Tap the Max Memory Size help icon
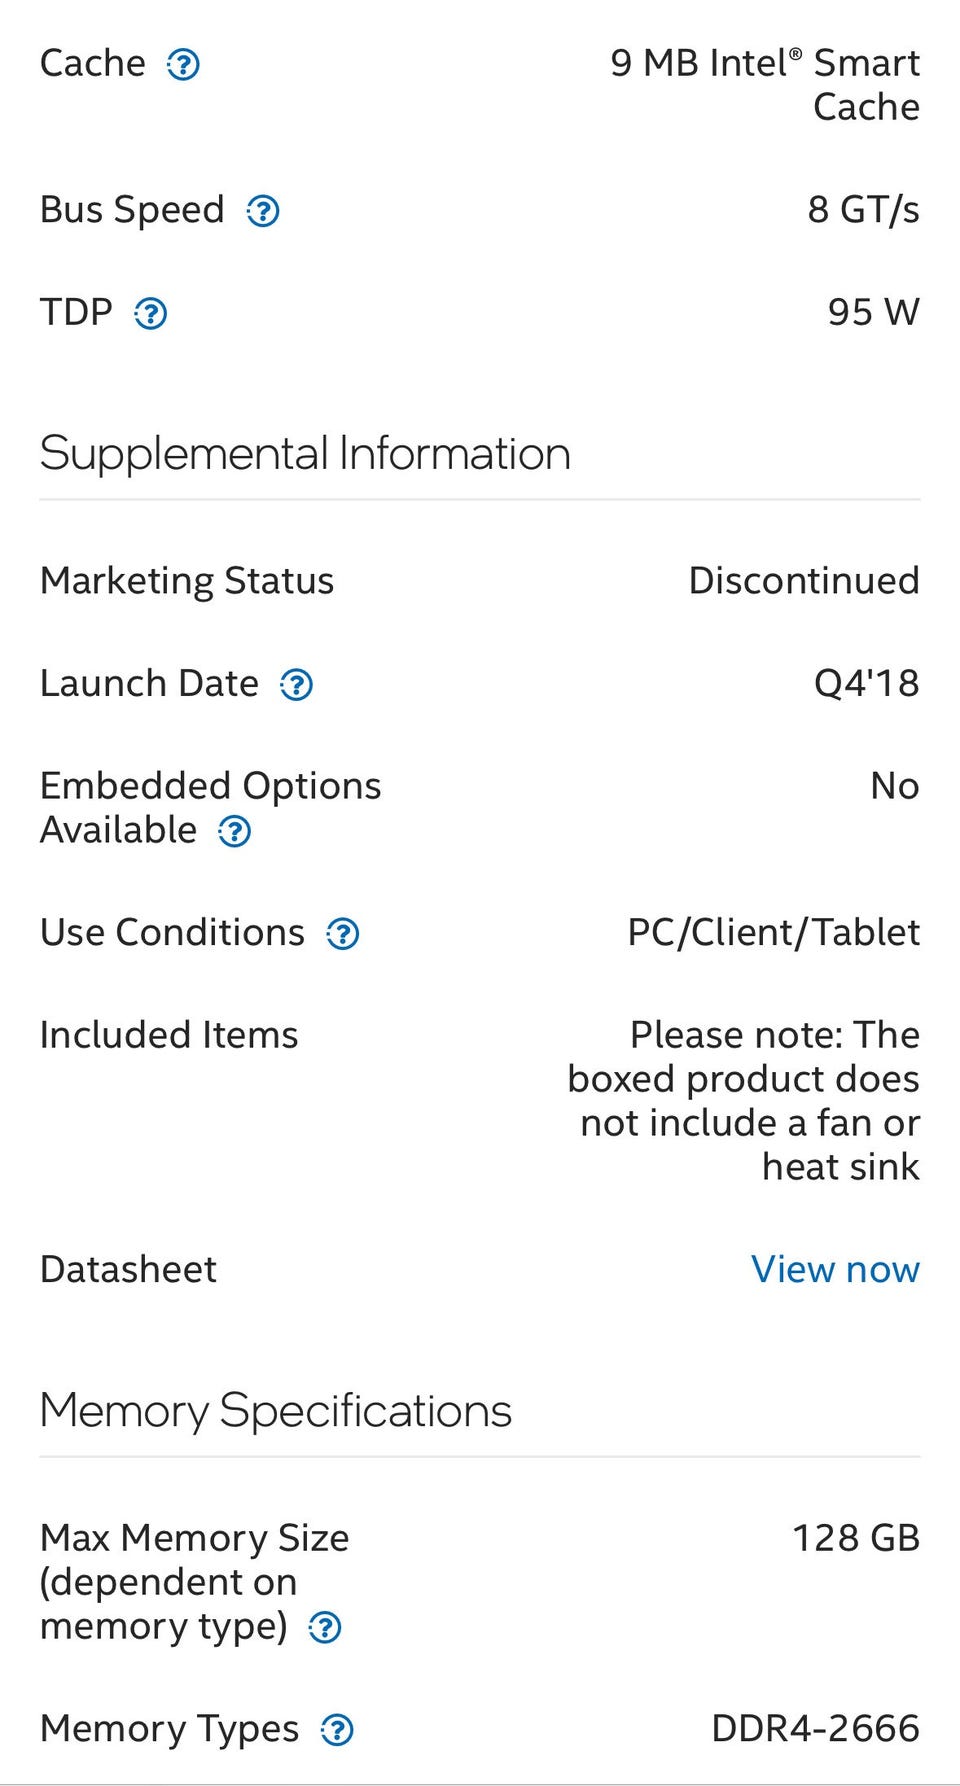 click(x=325, y=1628)
